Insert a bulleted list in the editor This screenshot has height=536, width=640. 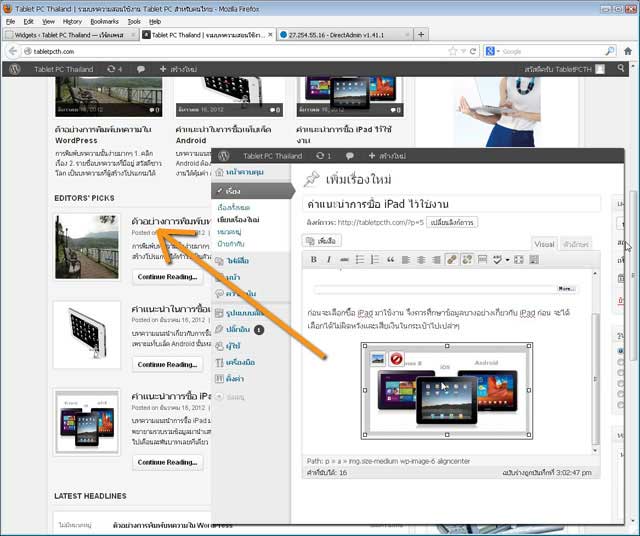(360, 259)
